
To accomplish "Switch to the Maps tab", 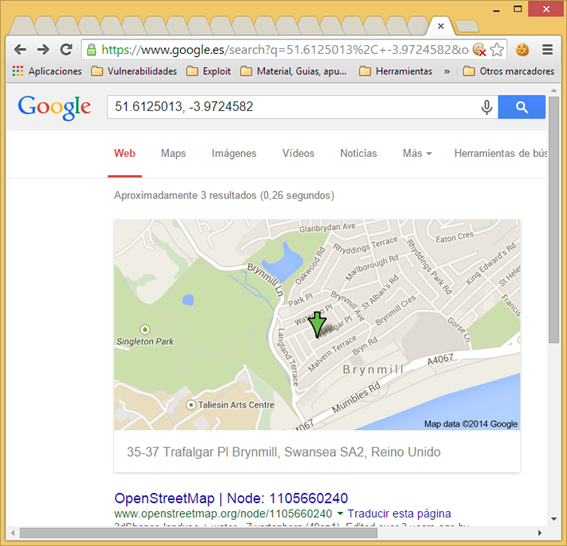I will coord(173,153).
